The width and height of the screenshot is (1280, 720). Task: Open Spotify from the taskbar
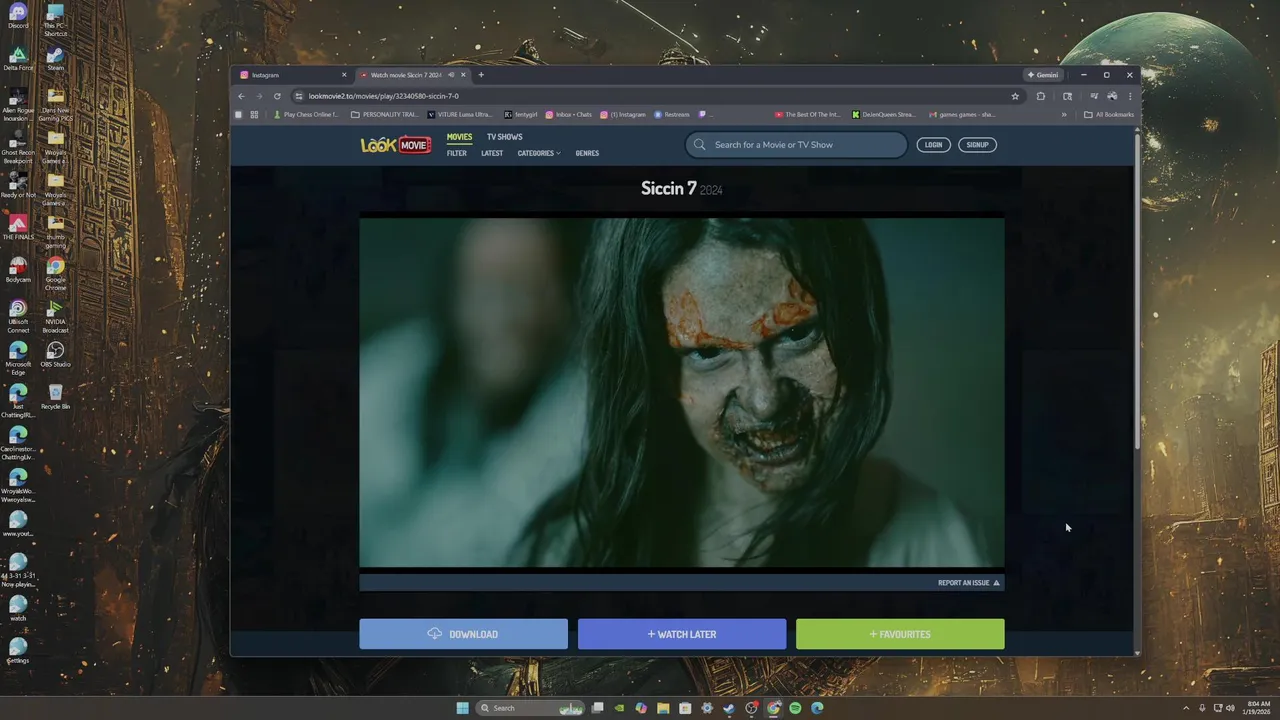795,708
